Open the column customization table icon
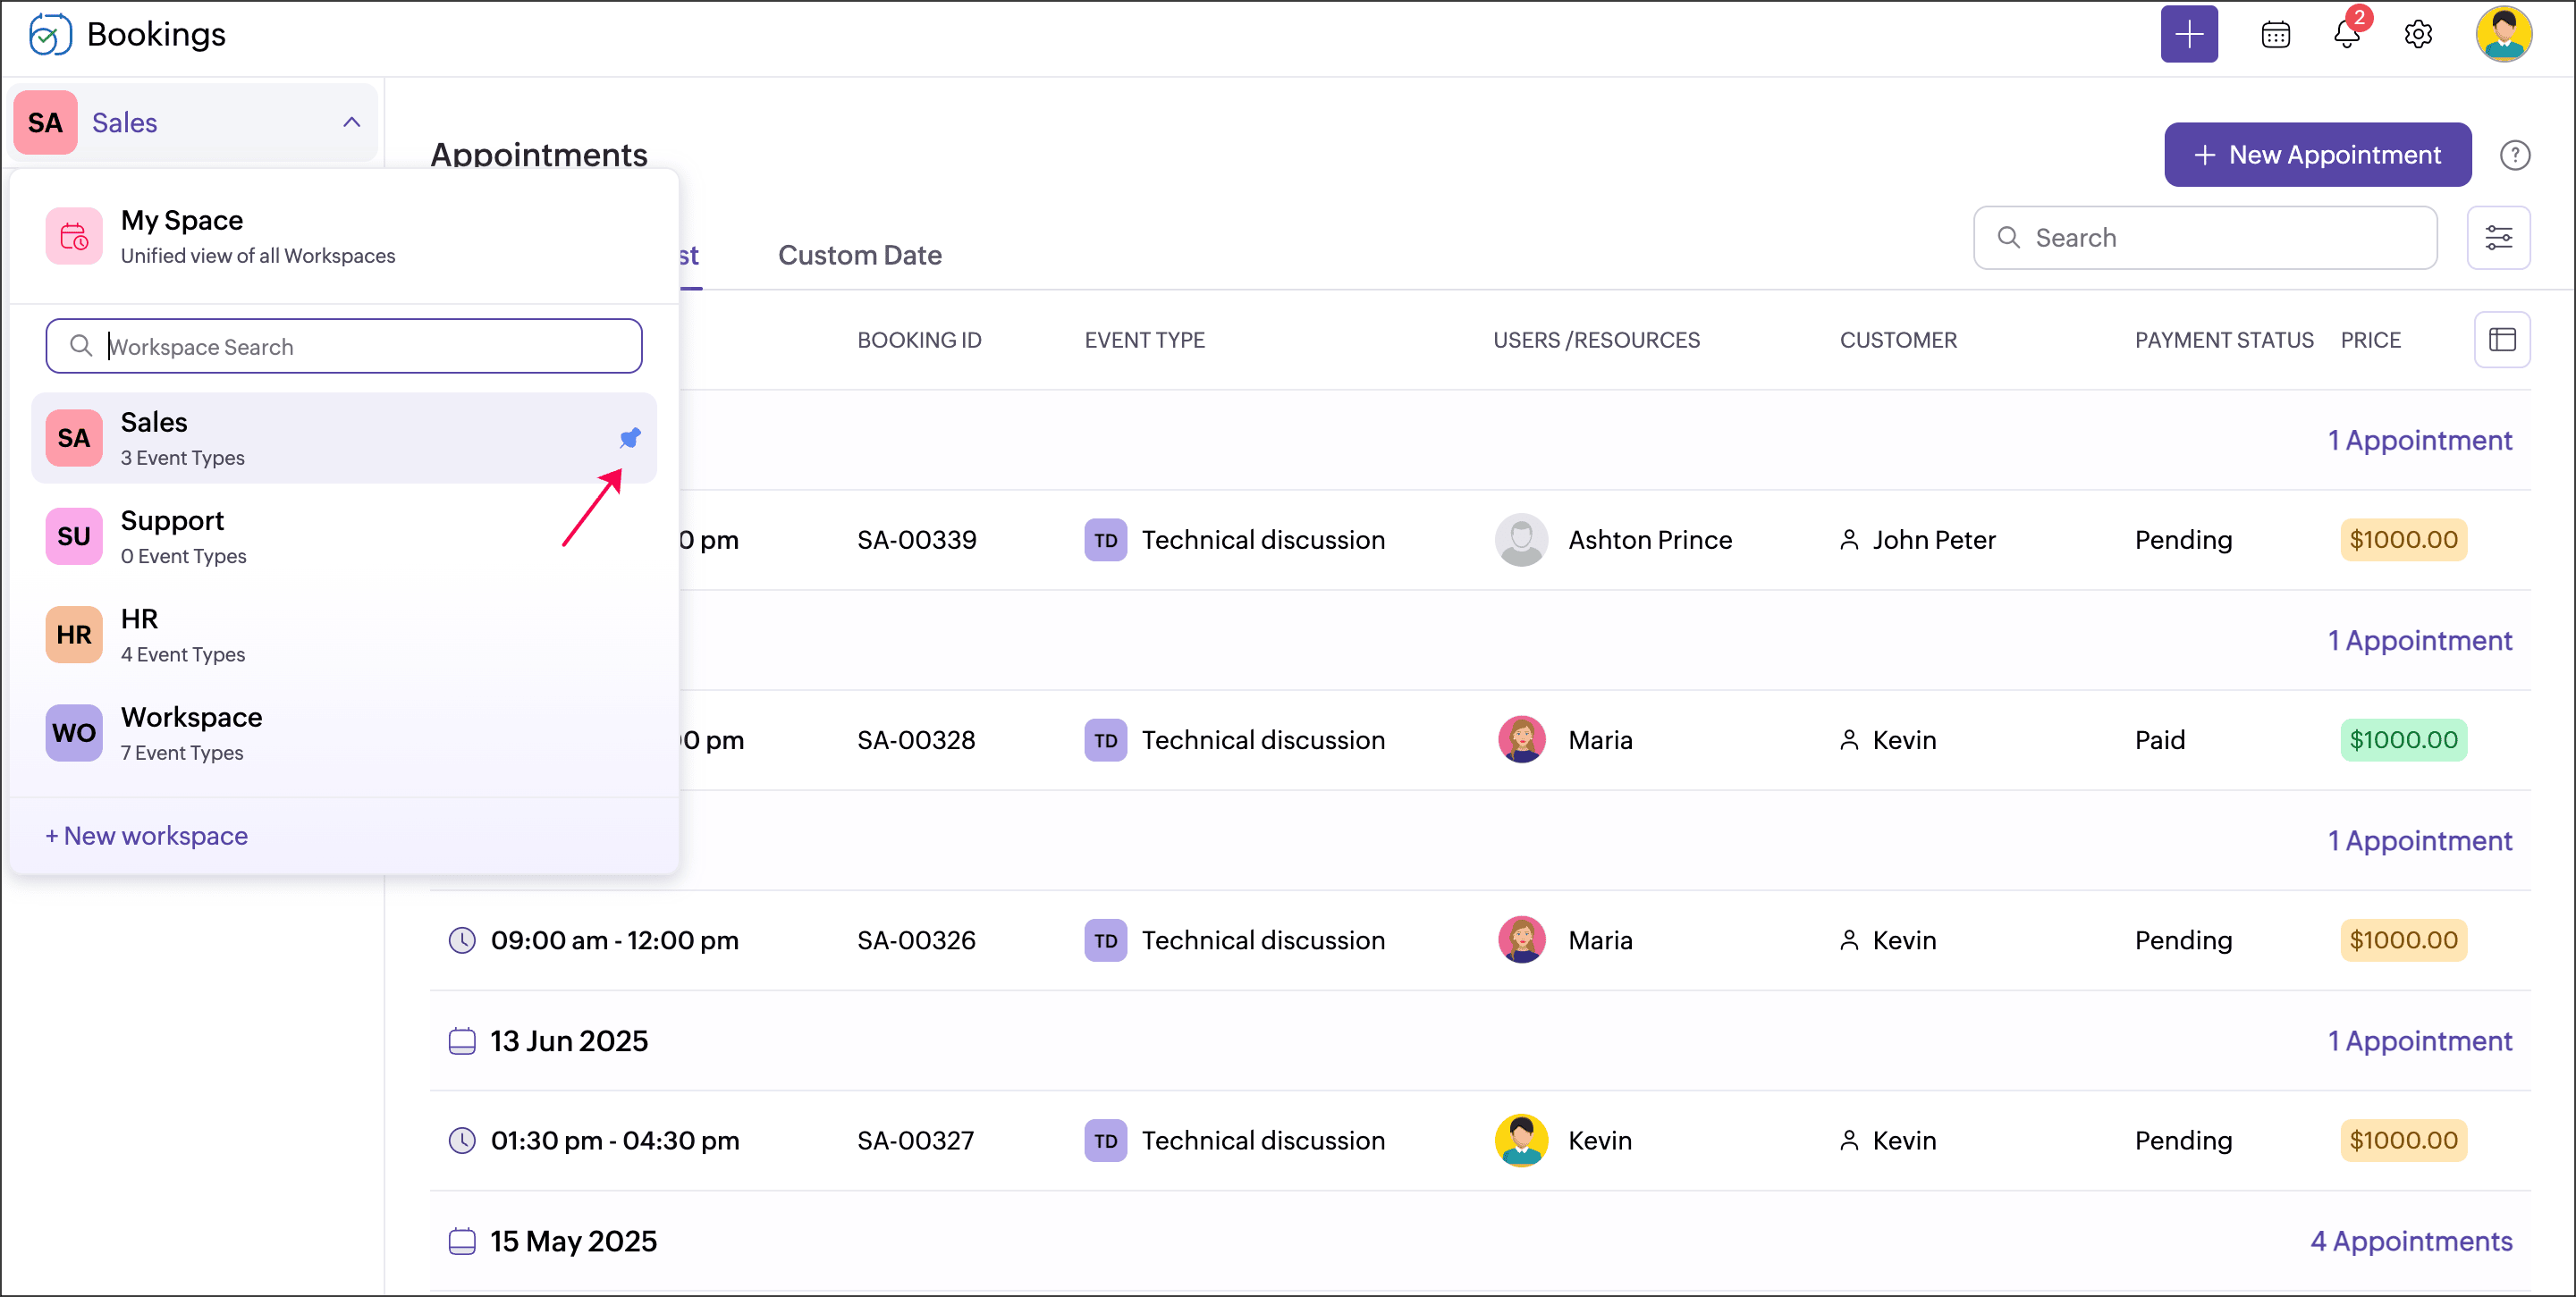This screenshot has width=2576, height=1297. tap(2501, 340)
